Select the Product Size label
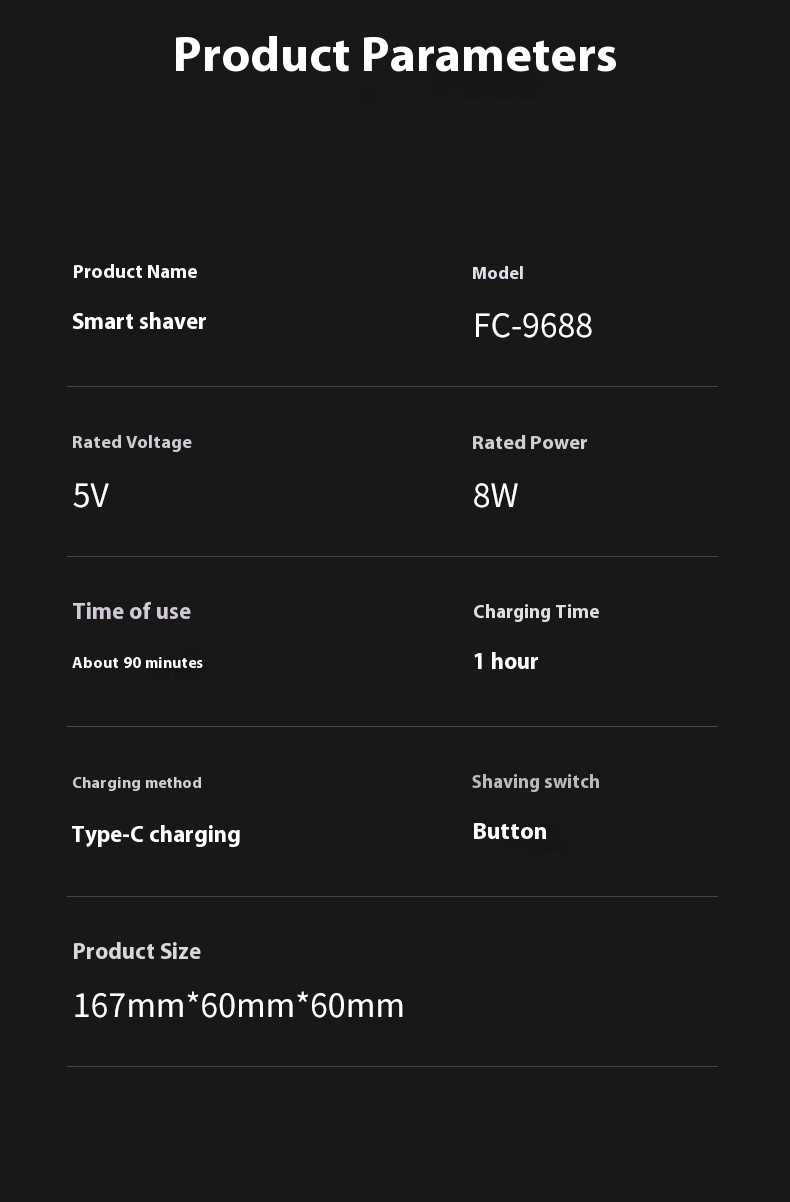The height and width of the screenshot is (1202, 790). click(137, 952)
